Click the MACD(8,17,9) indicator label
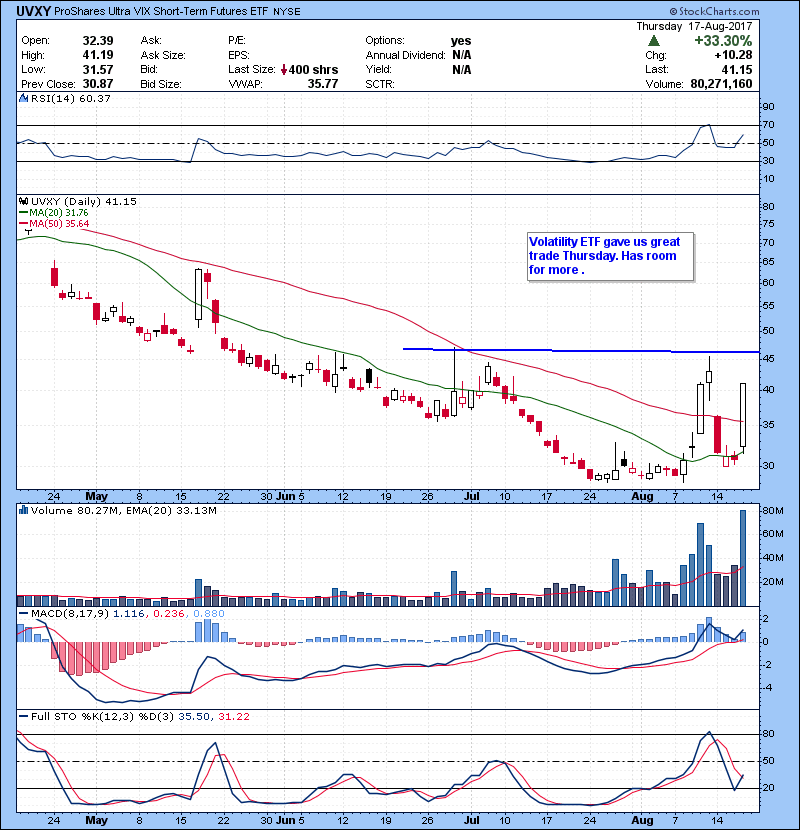The width and height of the screenshot is (800, 830). (x=70, y=614)
